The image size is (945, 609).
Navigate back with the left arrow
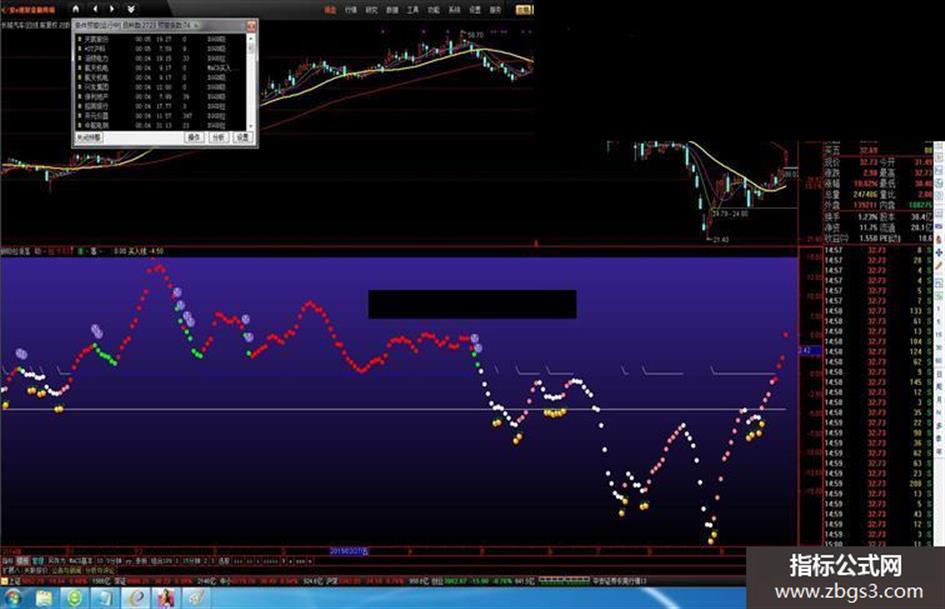[95, 9]
